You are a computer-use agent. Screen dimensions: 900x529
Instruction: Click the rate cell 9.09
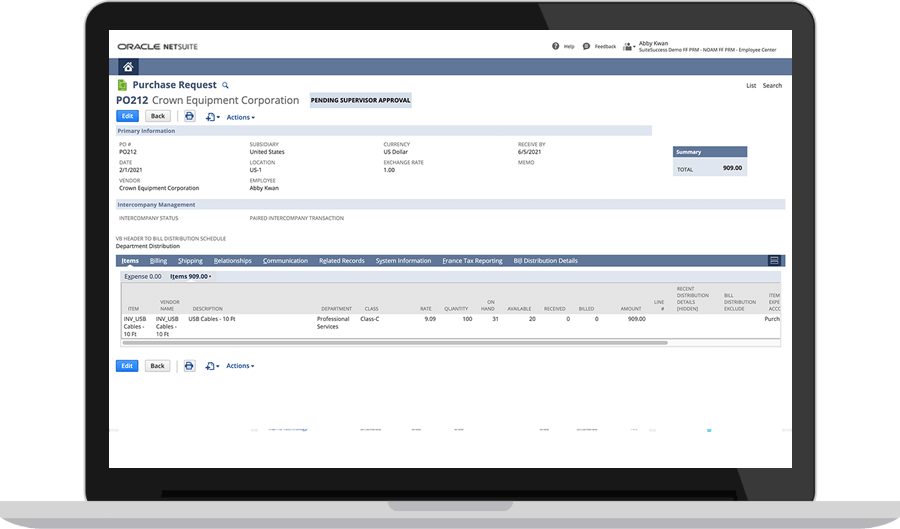pos(430,319)
